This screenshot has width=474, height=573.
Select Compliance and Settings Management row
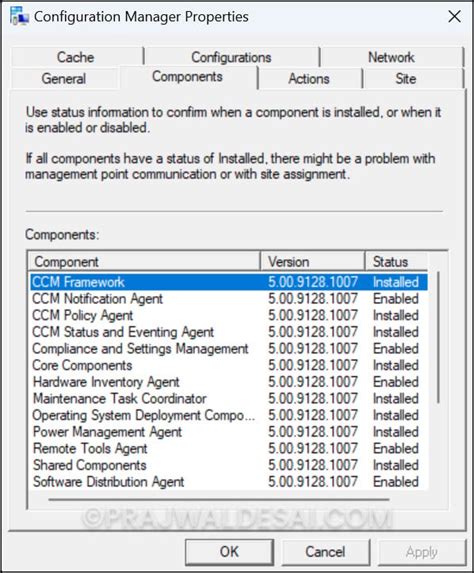[x=229, y=349]
